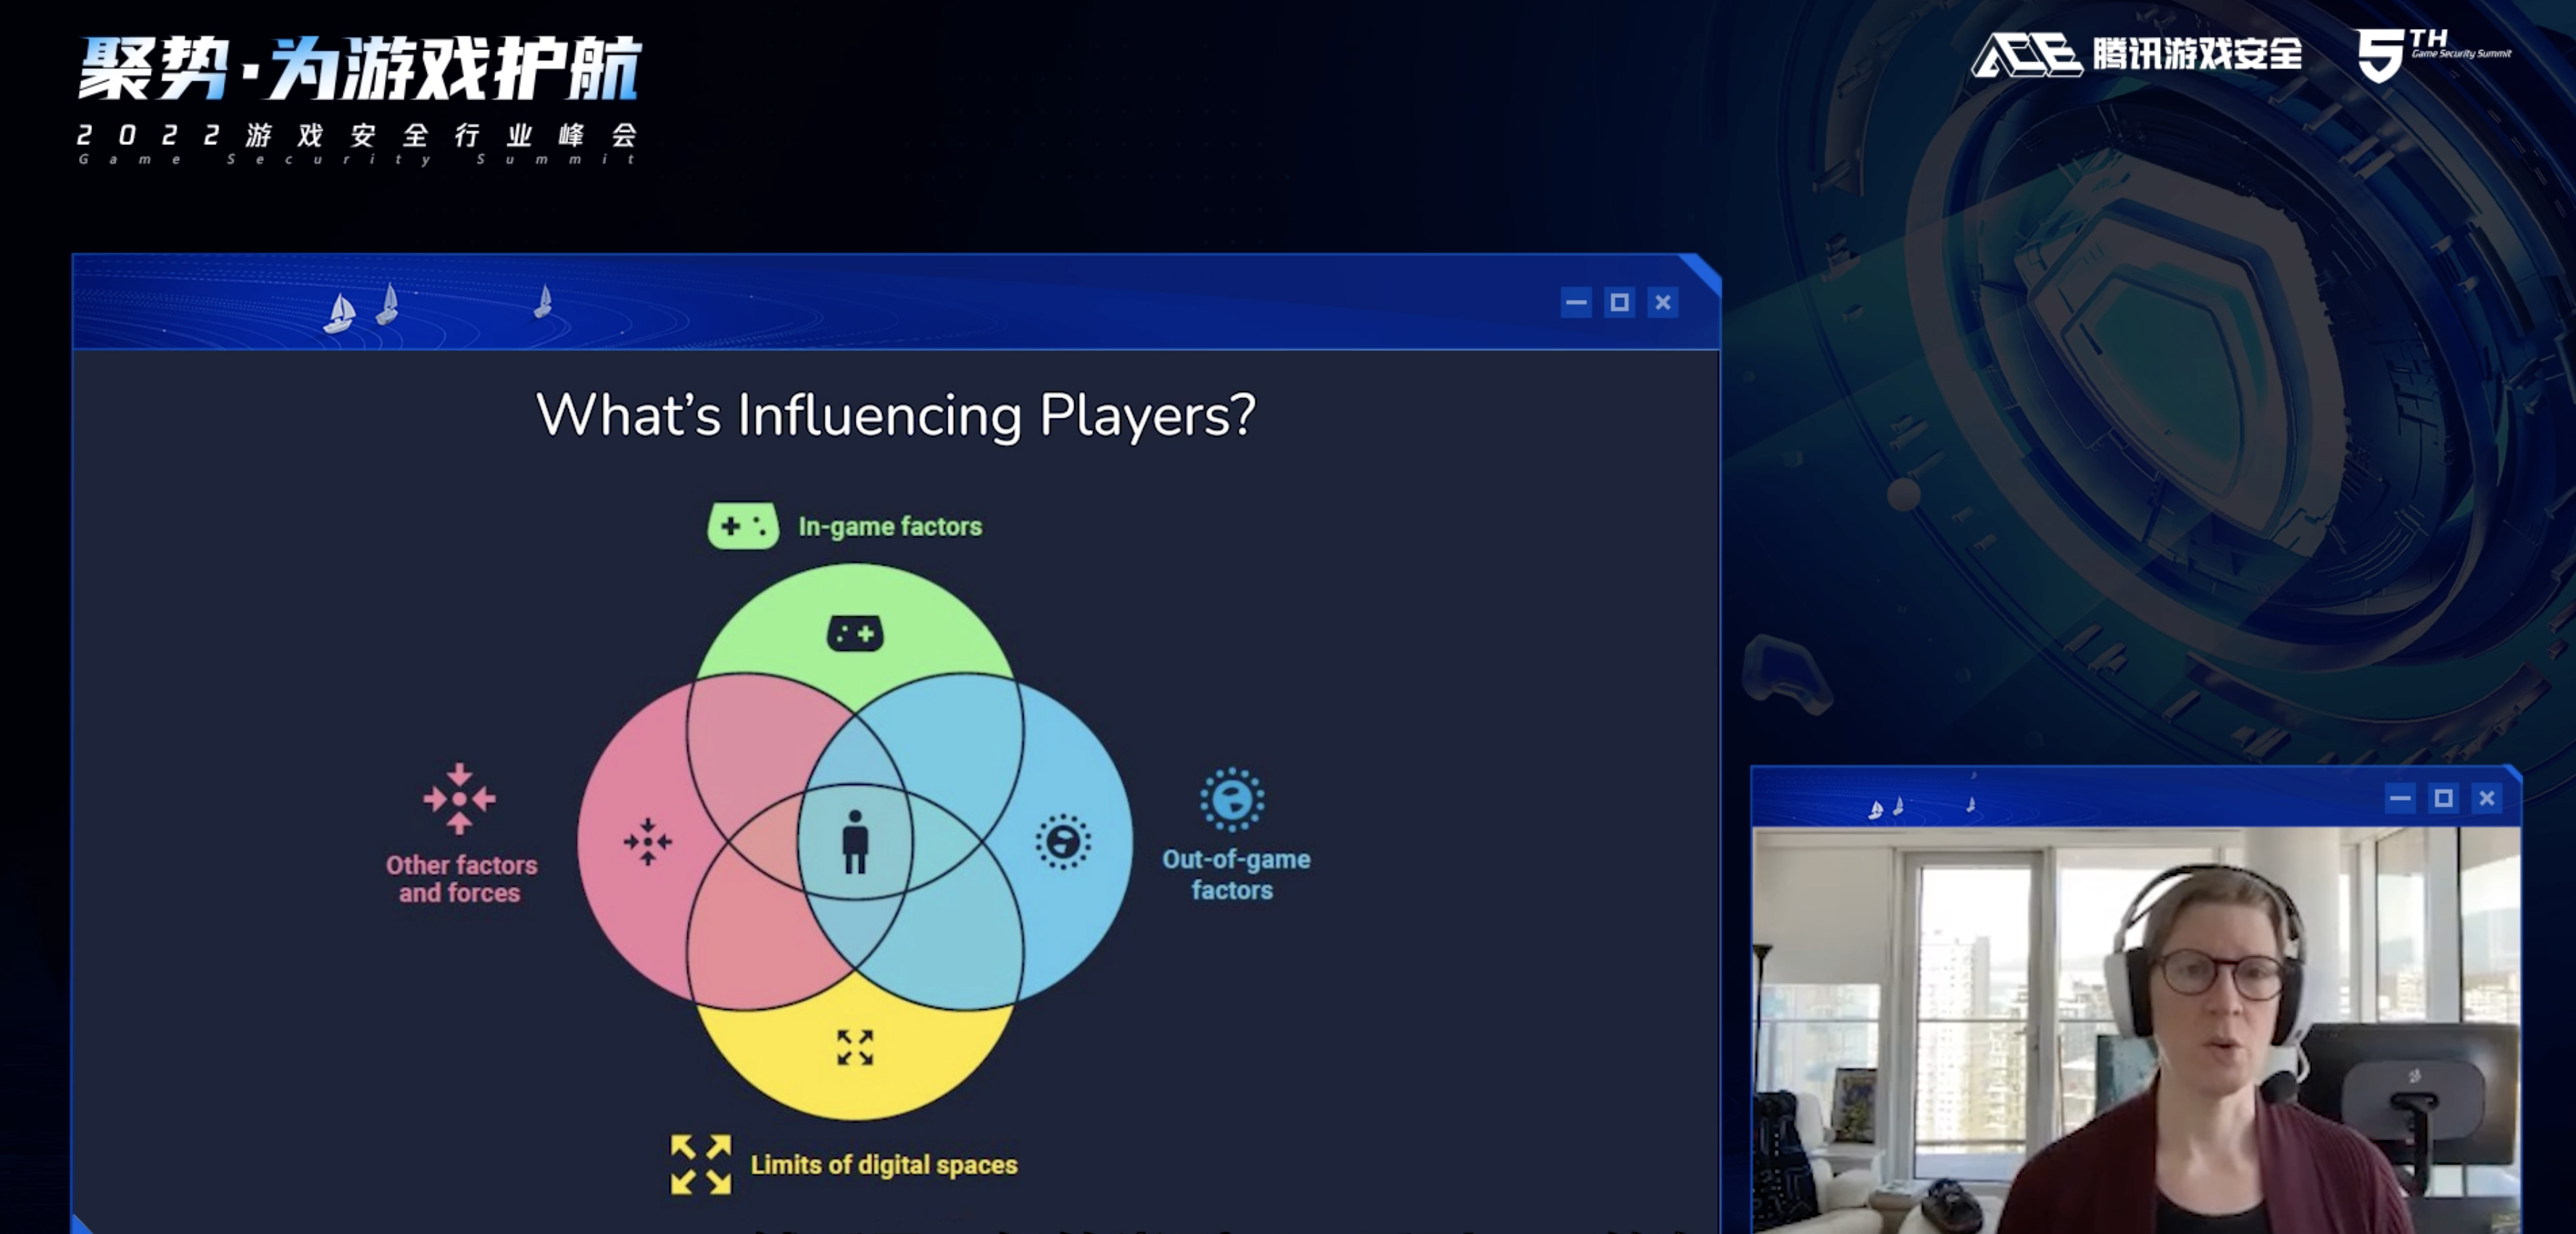Click the dark globe icon inside blue circle
2576x1234 pixels.
tap(1063, 842)
